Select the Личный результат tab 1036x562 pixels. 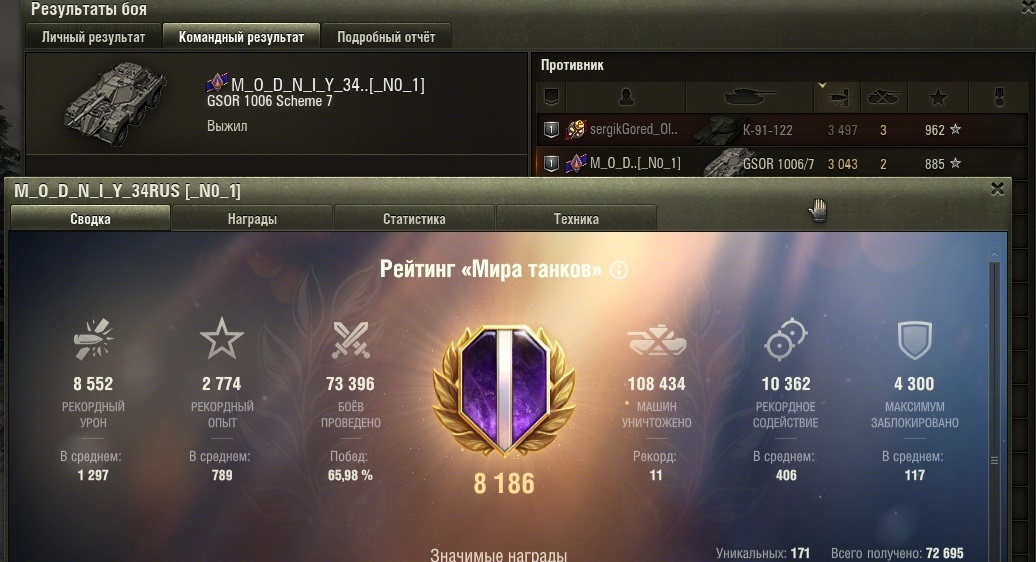click(93, 37)
